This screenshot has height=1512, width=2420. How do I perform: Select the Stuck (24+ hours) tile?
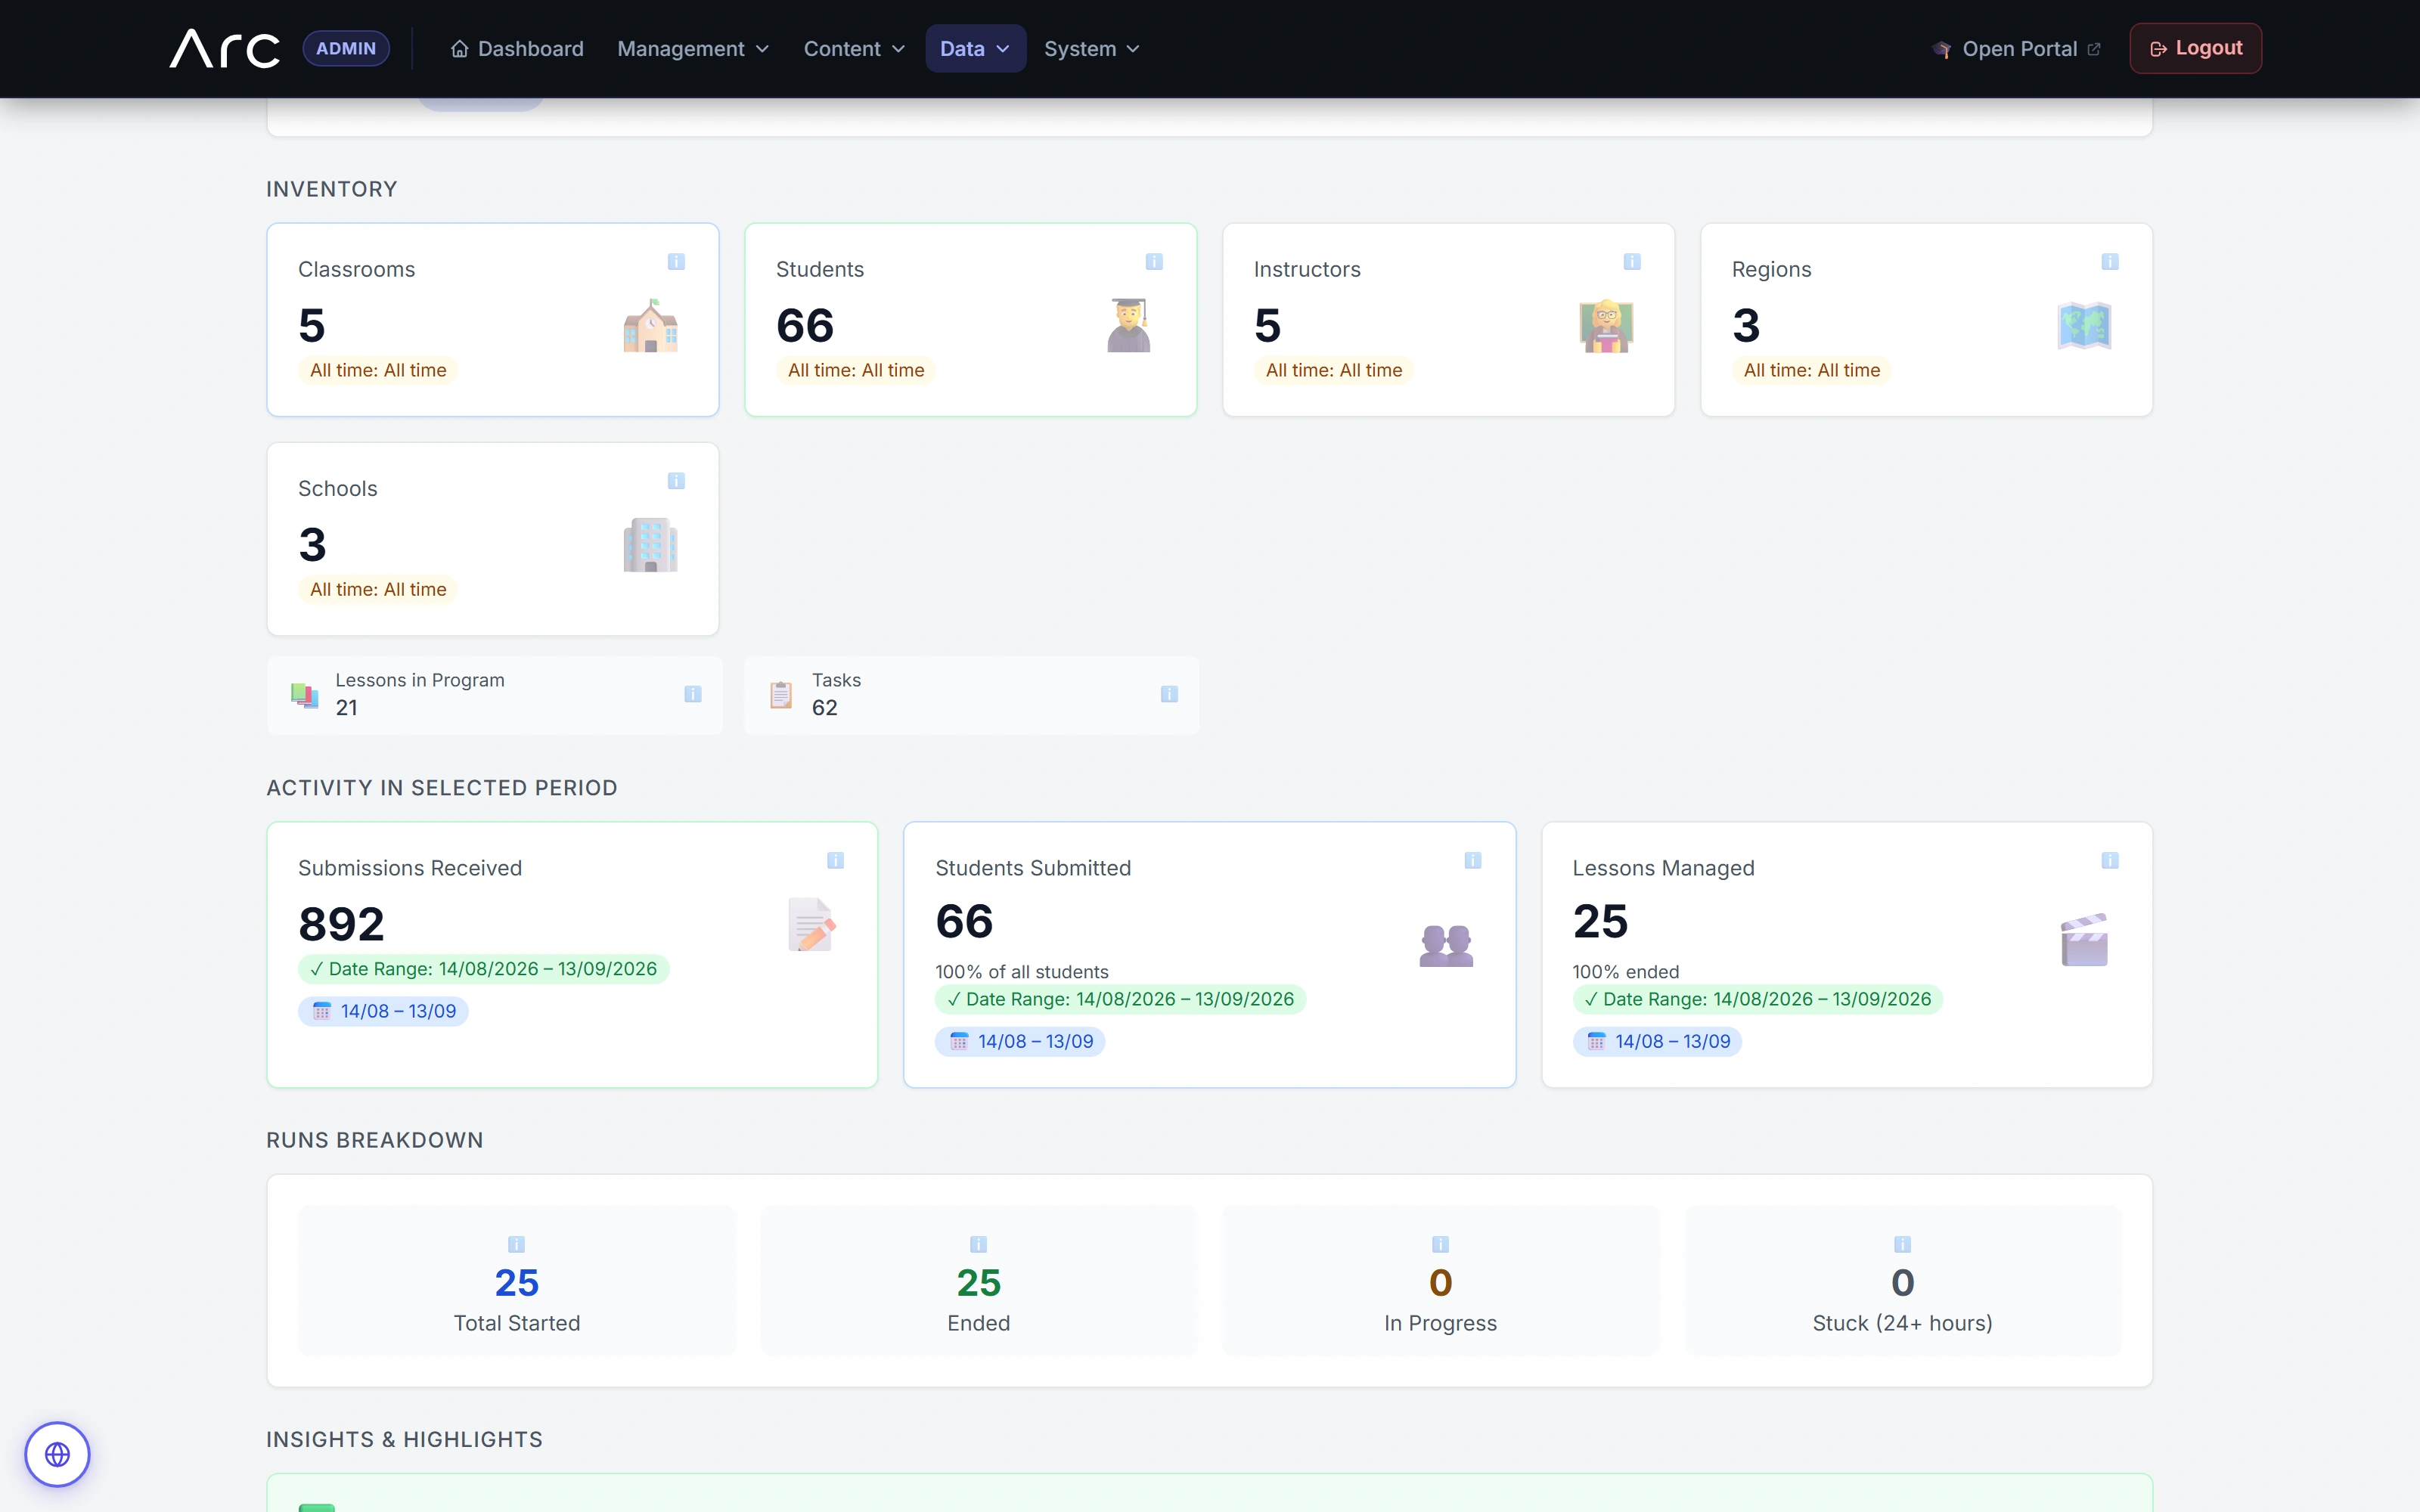point(1903,1281)
